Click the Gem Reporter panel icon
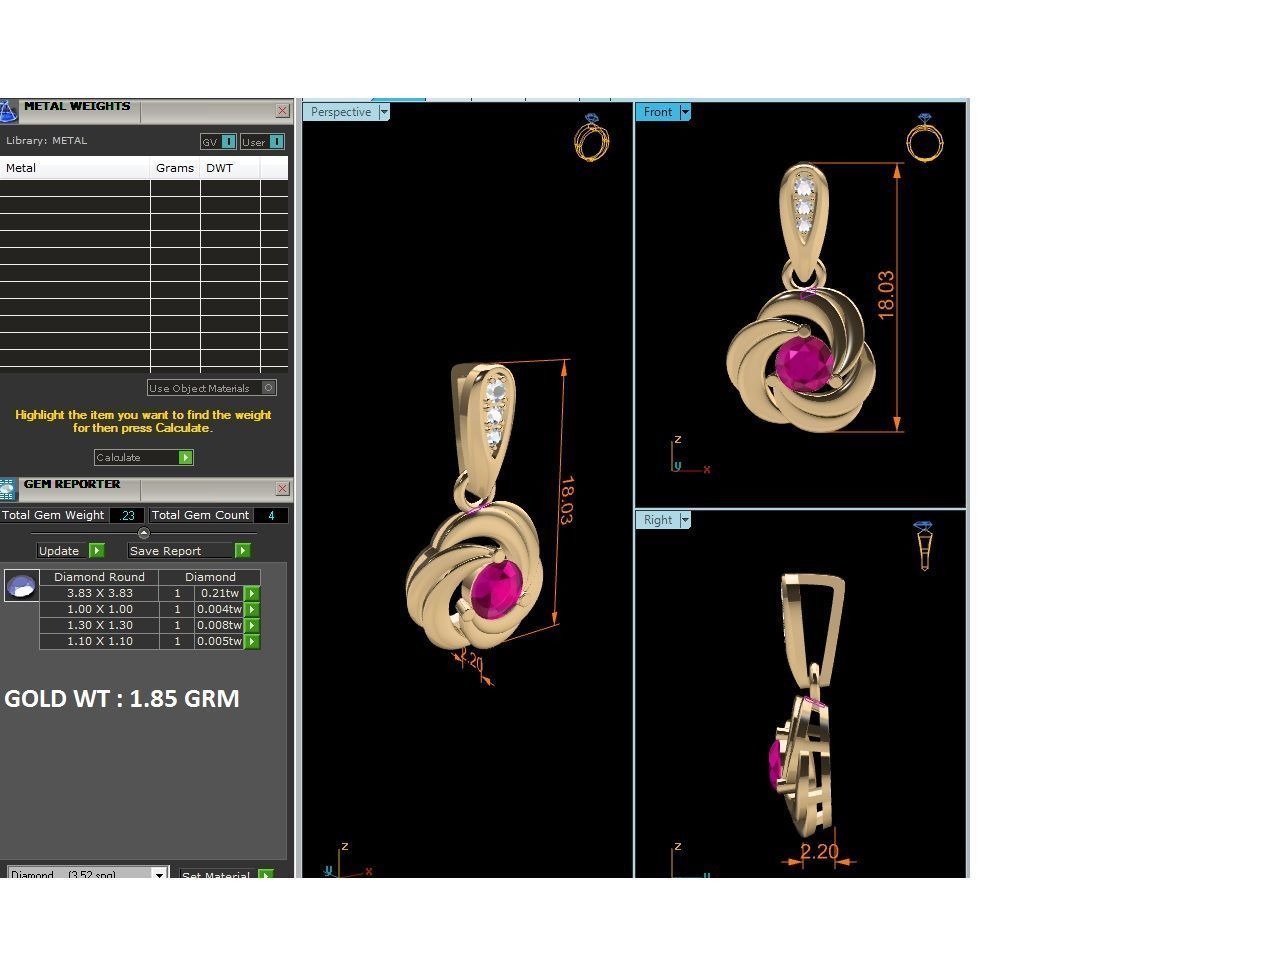 [8, 489]
